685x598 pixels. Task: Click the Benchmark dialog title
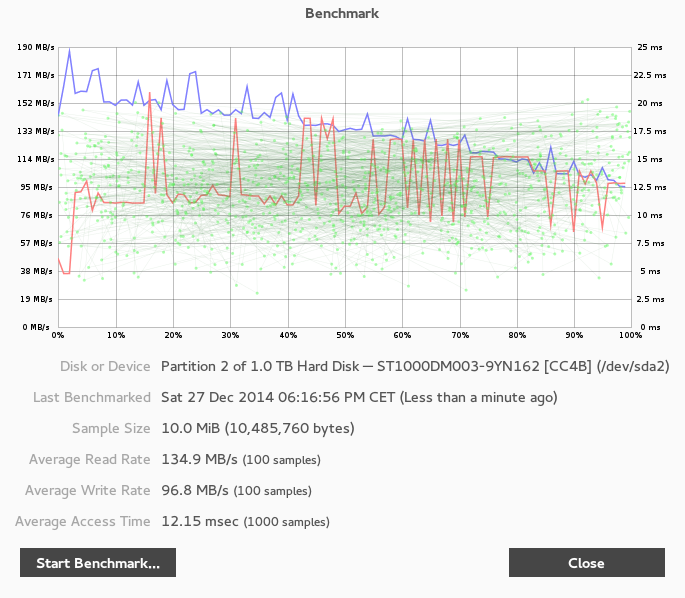coord(342,13)
